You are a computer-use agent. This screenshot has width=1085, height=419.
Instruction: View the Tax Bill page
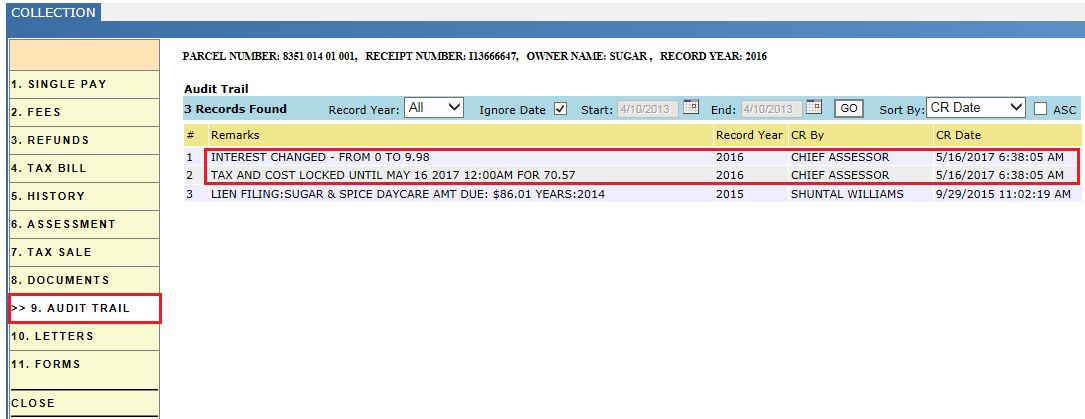[84, 168]
